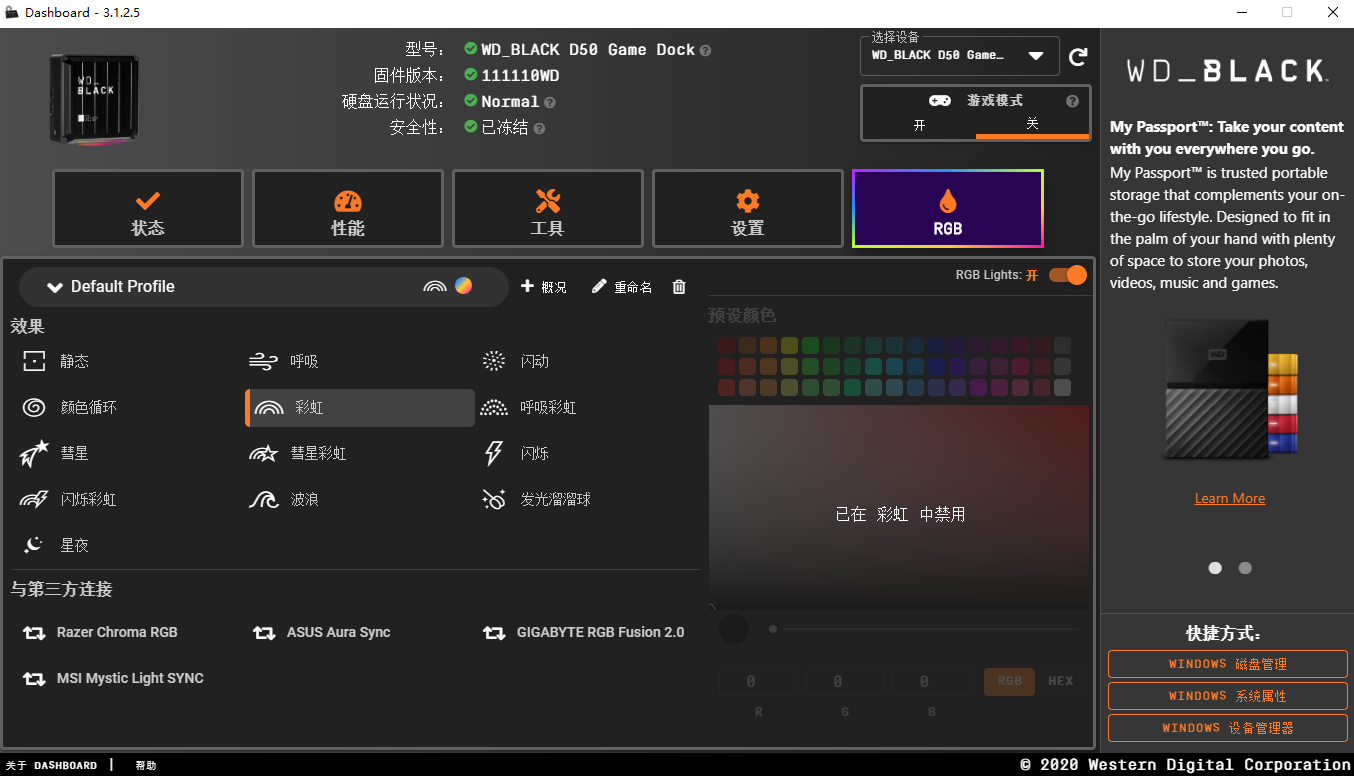Click the B value input field
The image size is (1354, 776).
(x=932, y=682)
